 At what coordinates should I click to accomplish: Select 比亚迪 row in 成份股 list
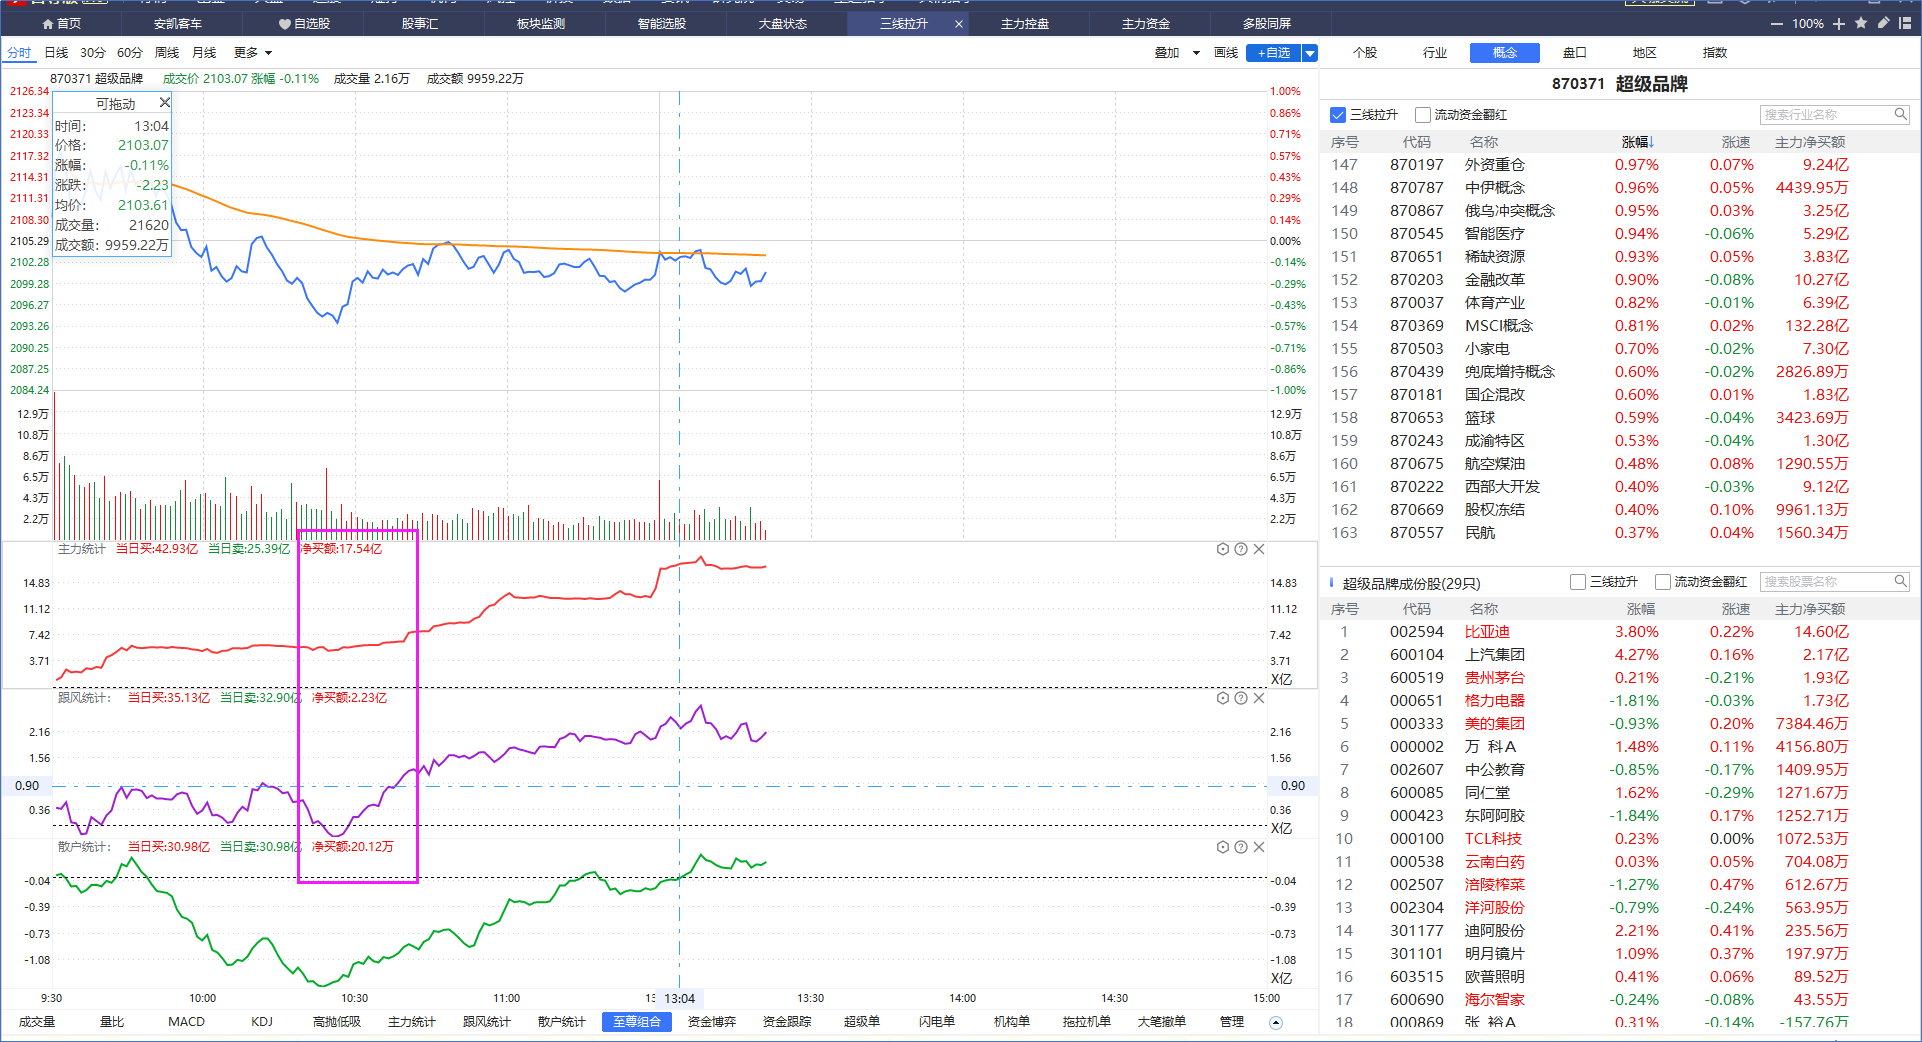tap(1620, 632)
